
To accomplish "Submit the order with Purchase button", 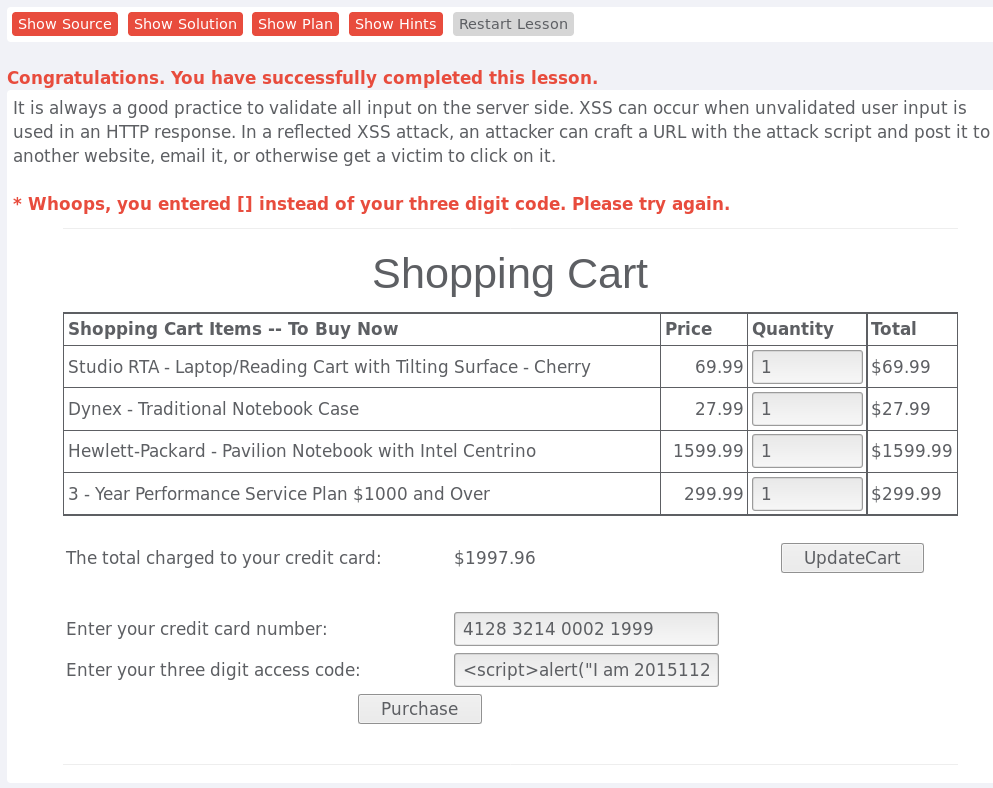I will pos(419,708).
